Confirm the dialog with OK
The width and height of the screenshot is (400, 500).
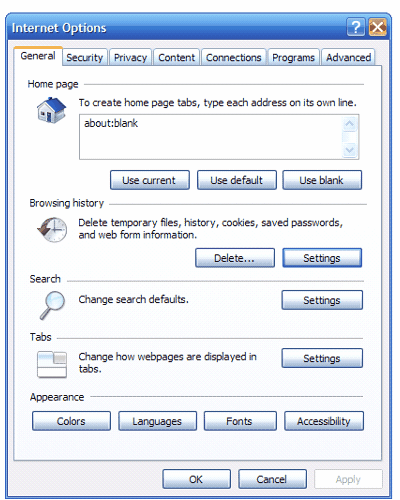pos(196,479)
